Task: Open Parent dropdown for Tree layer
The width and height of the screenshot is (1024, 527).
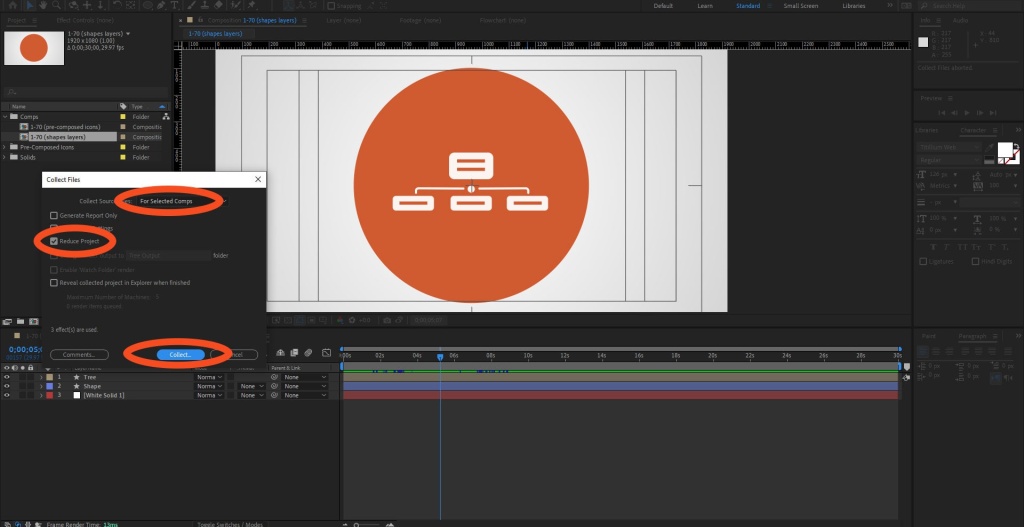Action: tap(305, 377)
